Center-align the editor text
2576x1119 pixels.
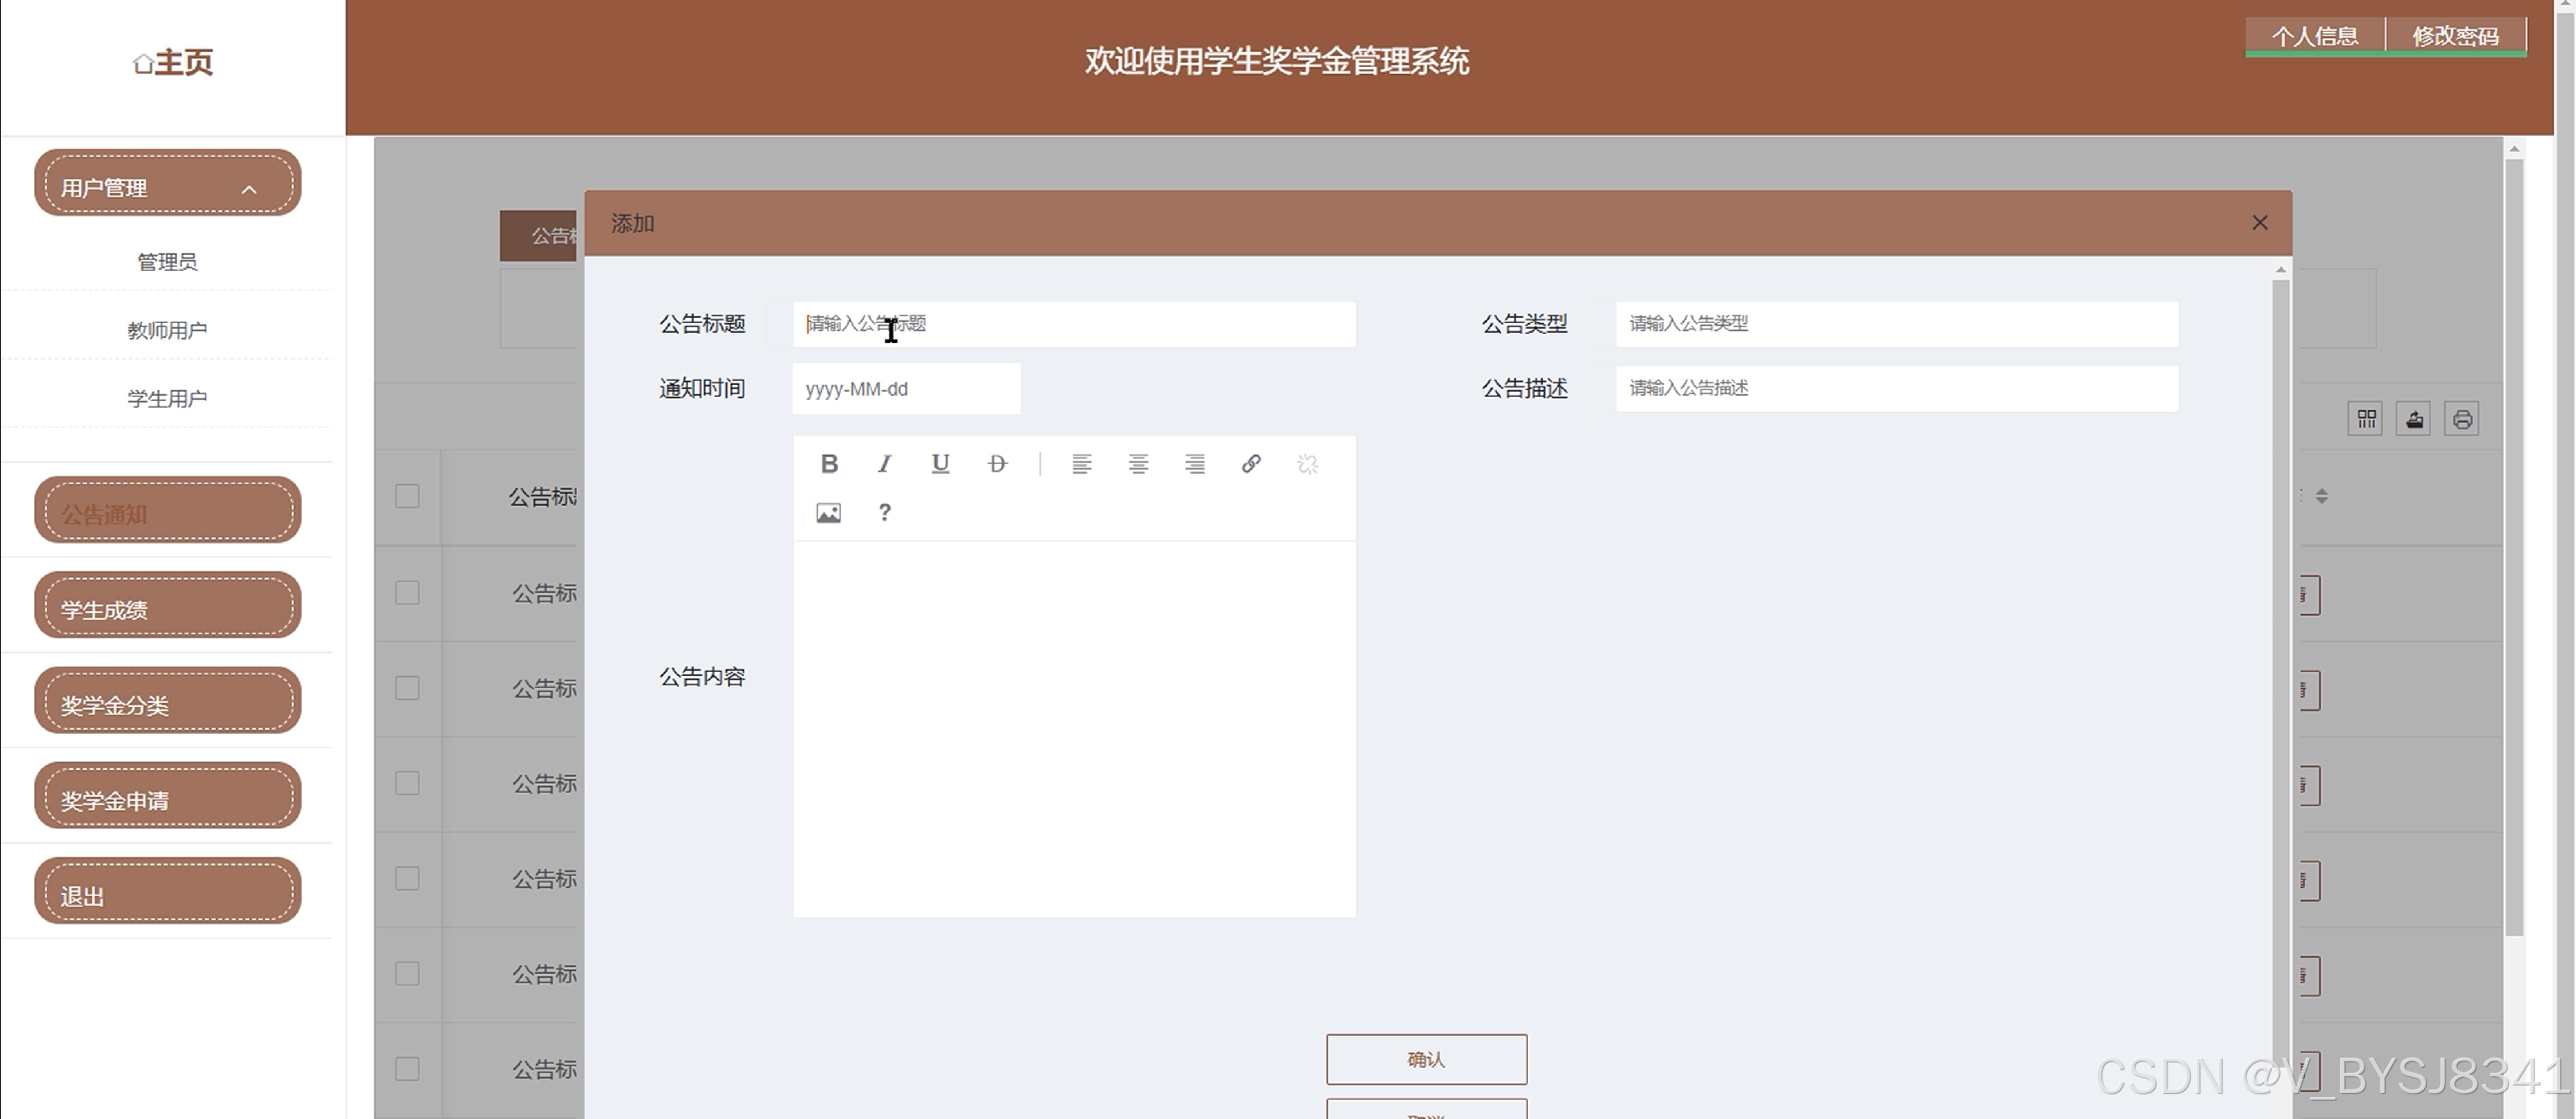[x=1138, y=464]
